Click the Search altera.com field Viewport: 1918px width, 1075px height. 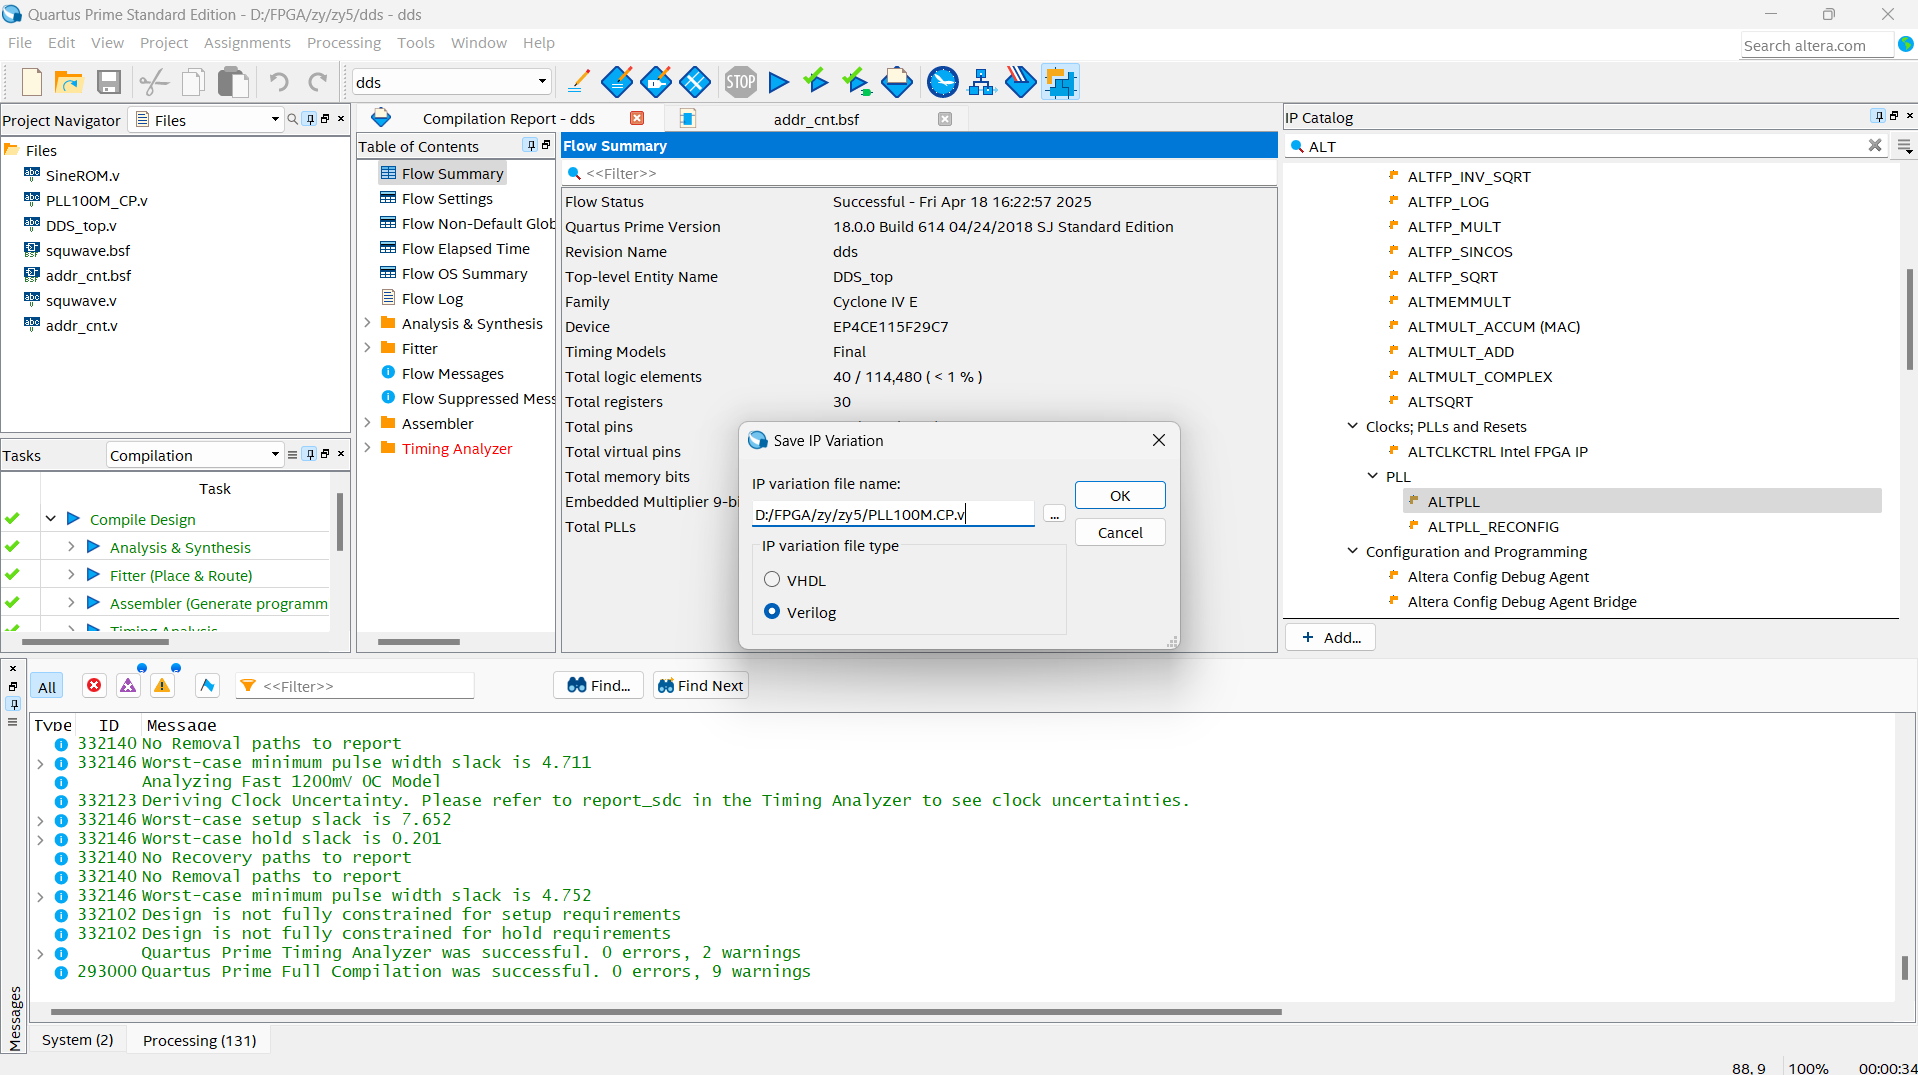click(x=1816, y=46)
